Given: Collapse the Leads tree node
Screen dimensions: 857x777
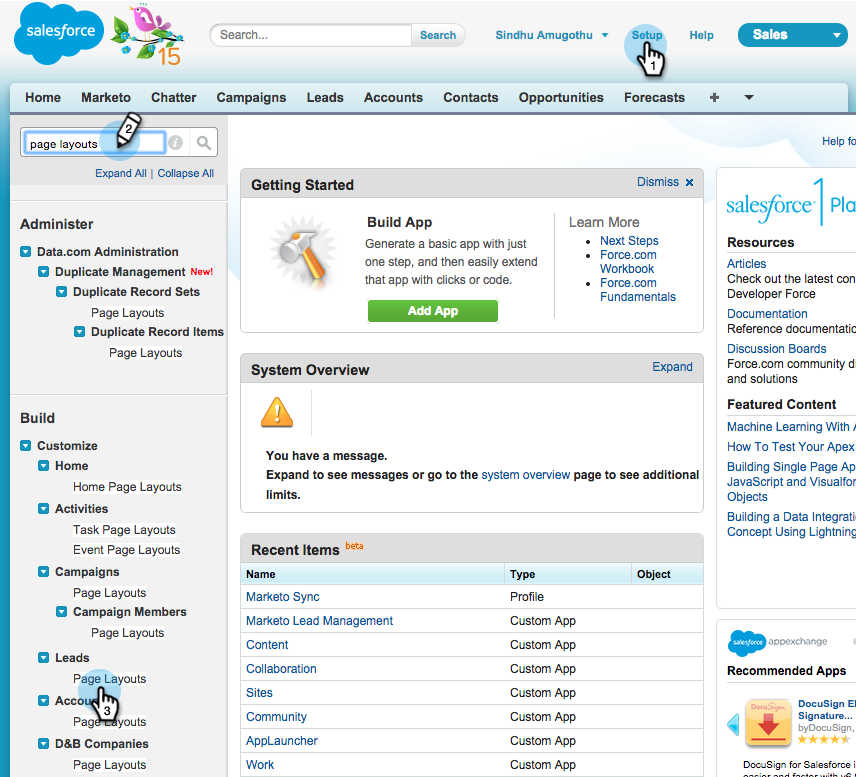Looking at the screenshot, I should [44, 658].
